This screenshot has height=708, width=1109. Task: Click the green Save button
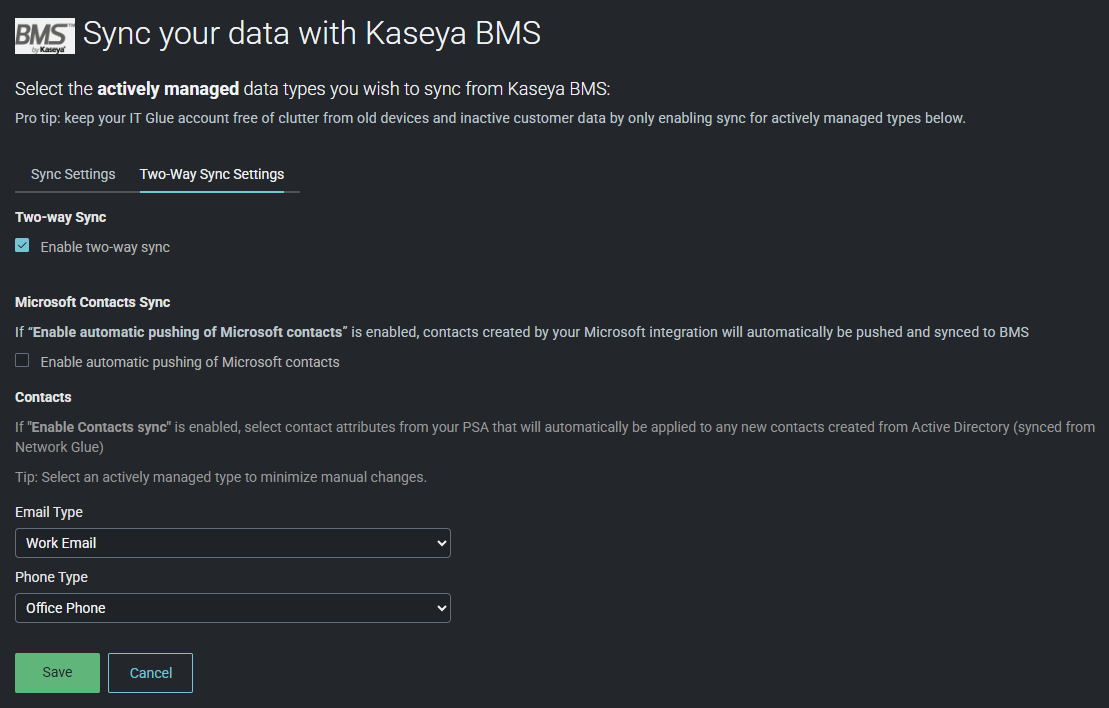click(x=57, y=673)
